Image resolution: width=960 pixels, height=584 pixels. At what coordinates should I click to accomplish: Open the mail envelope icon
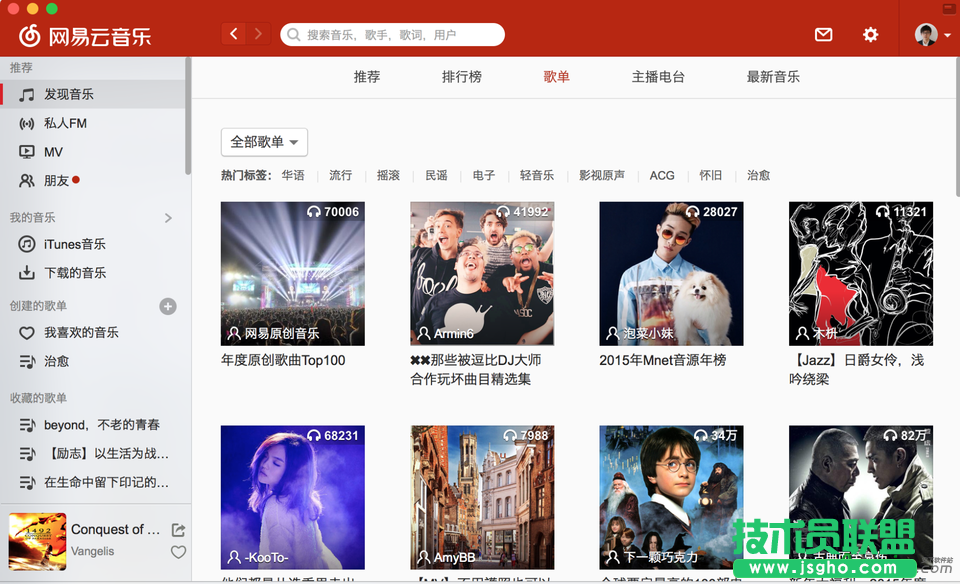click(823, 33)
